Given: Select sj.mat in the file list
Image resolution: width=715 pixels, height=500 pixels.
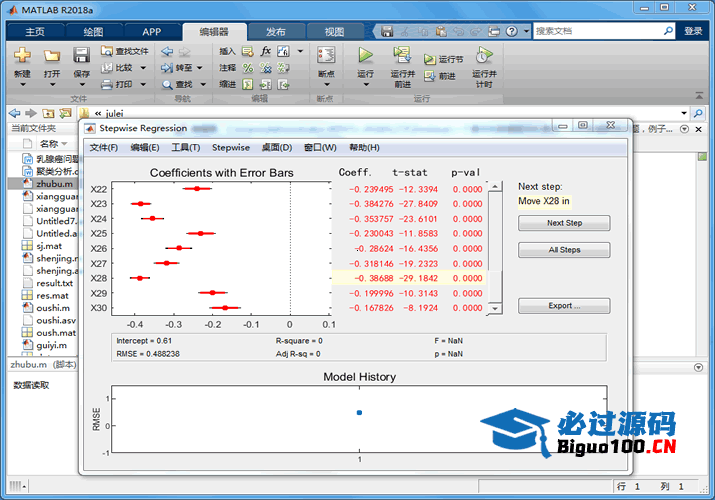Looking at the screenshot, I should (49, 246).
